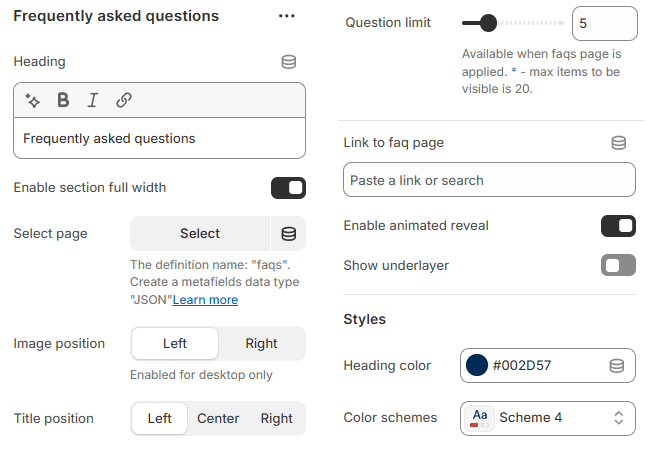Open the three-dot section options menu
The image size is (649, 449).
[286, 16]
